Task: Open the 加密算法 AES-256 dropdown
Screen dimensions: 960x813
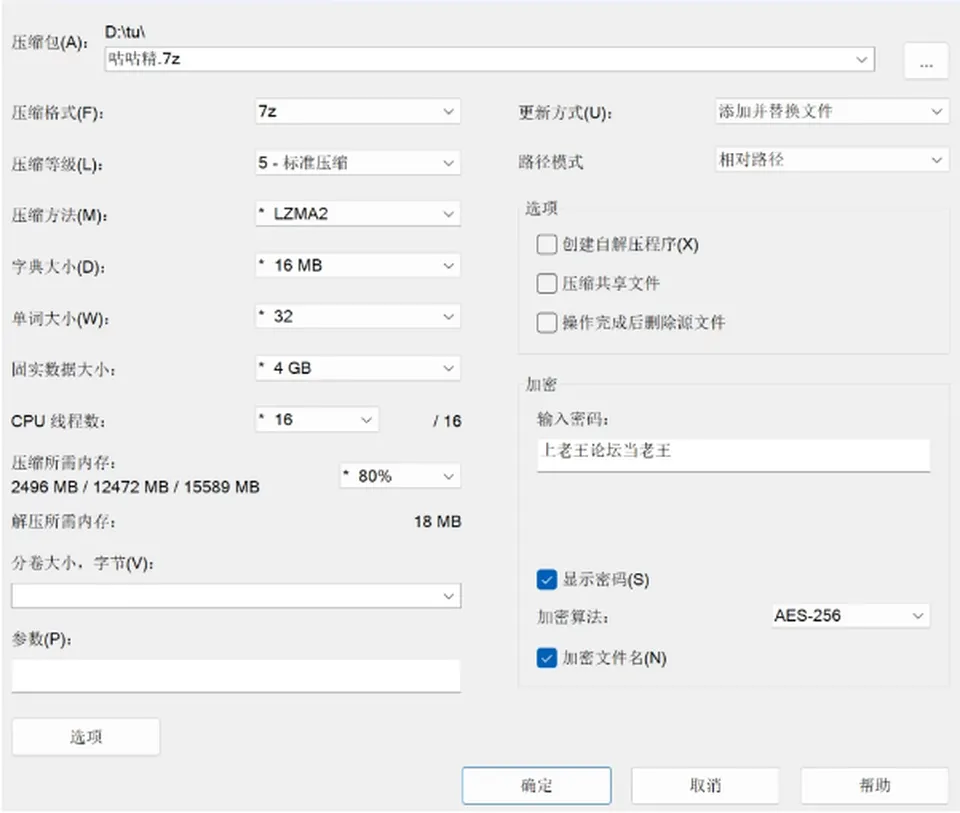Action: click(851, 615)
